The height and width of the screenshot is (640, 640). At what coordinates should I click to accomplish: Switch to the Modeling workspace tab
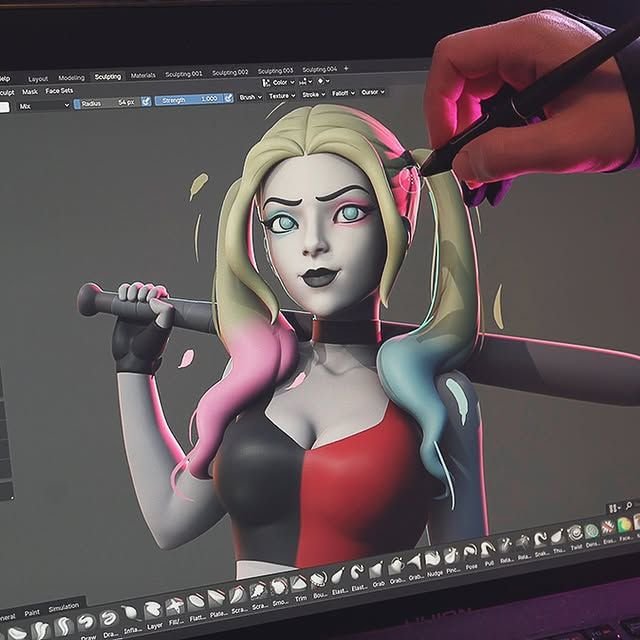tap(71, 78)
